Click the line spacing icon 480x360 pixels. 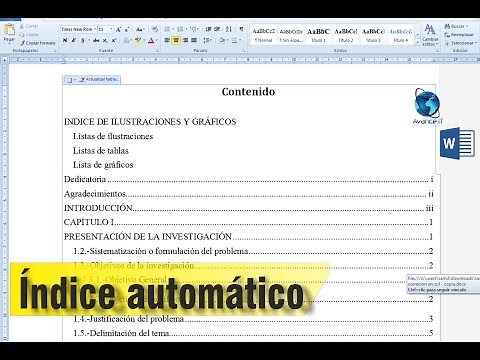click(207, 40)
